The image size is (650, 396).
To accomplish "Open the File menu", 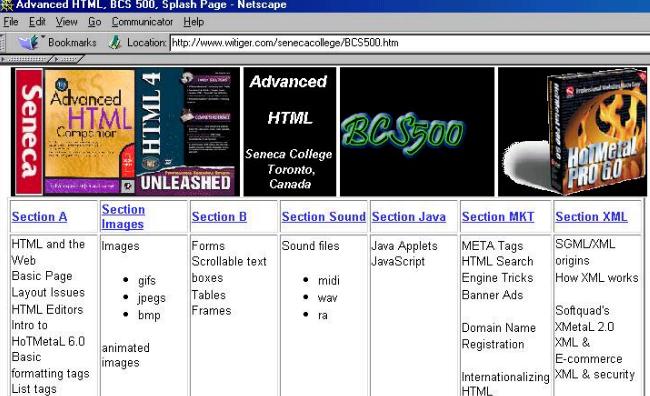I will click(x=11, y=22).
